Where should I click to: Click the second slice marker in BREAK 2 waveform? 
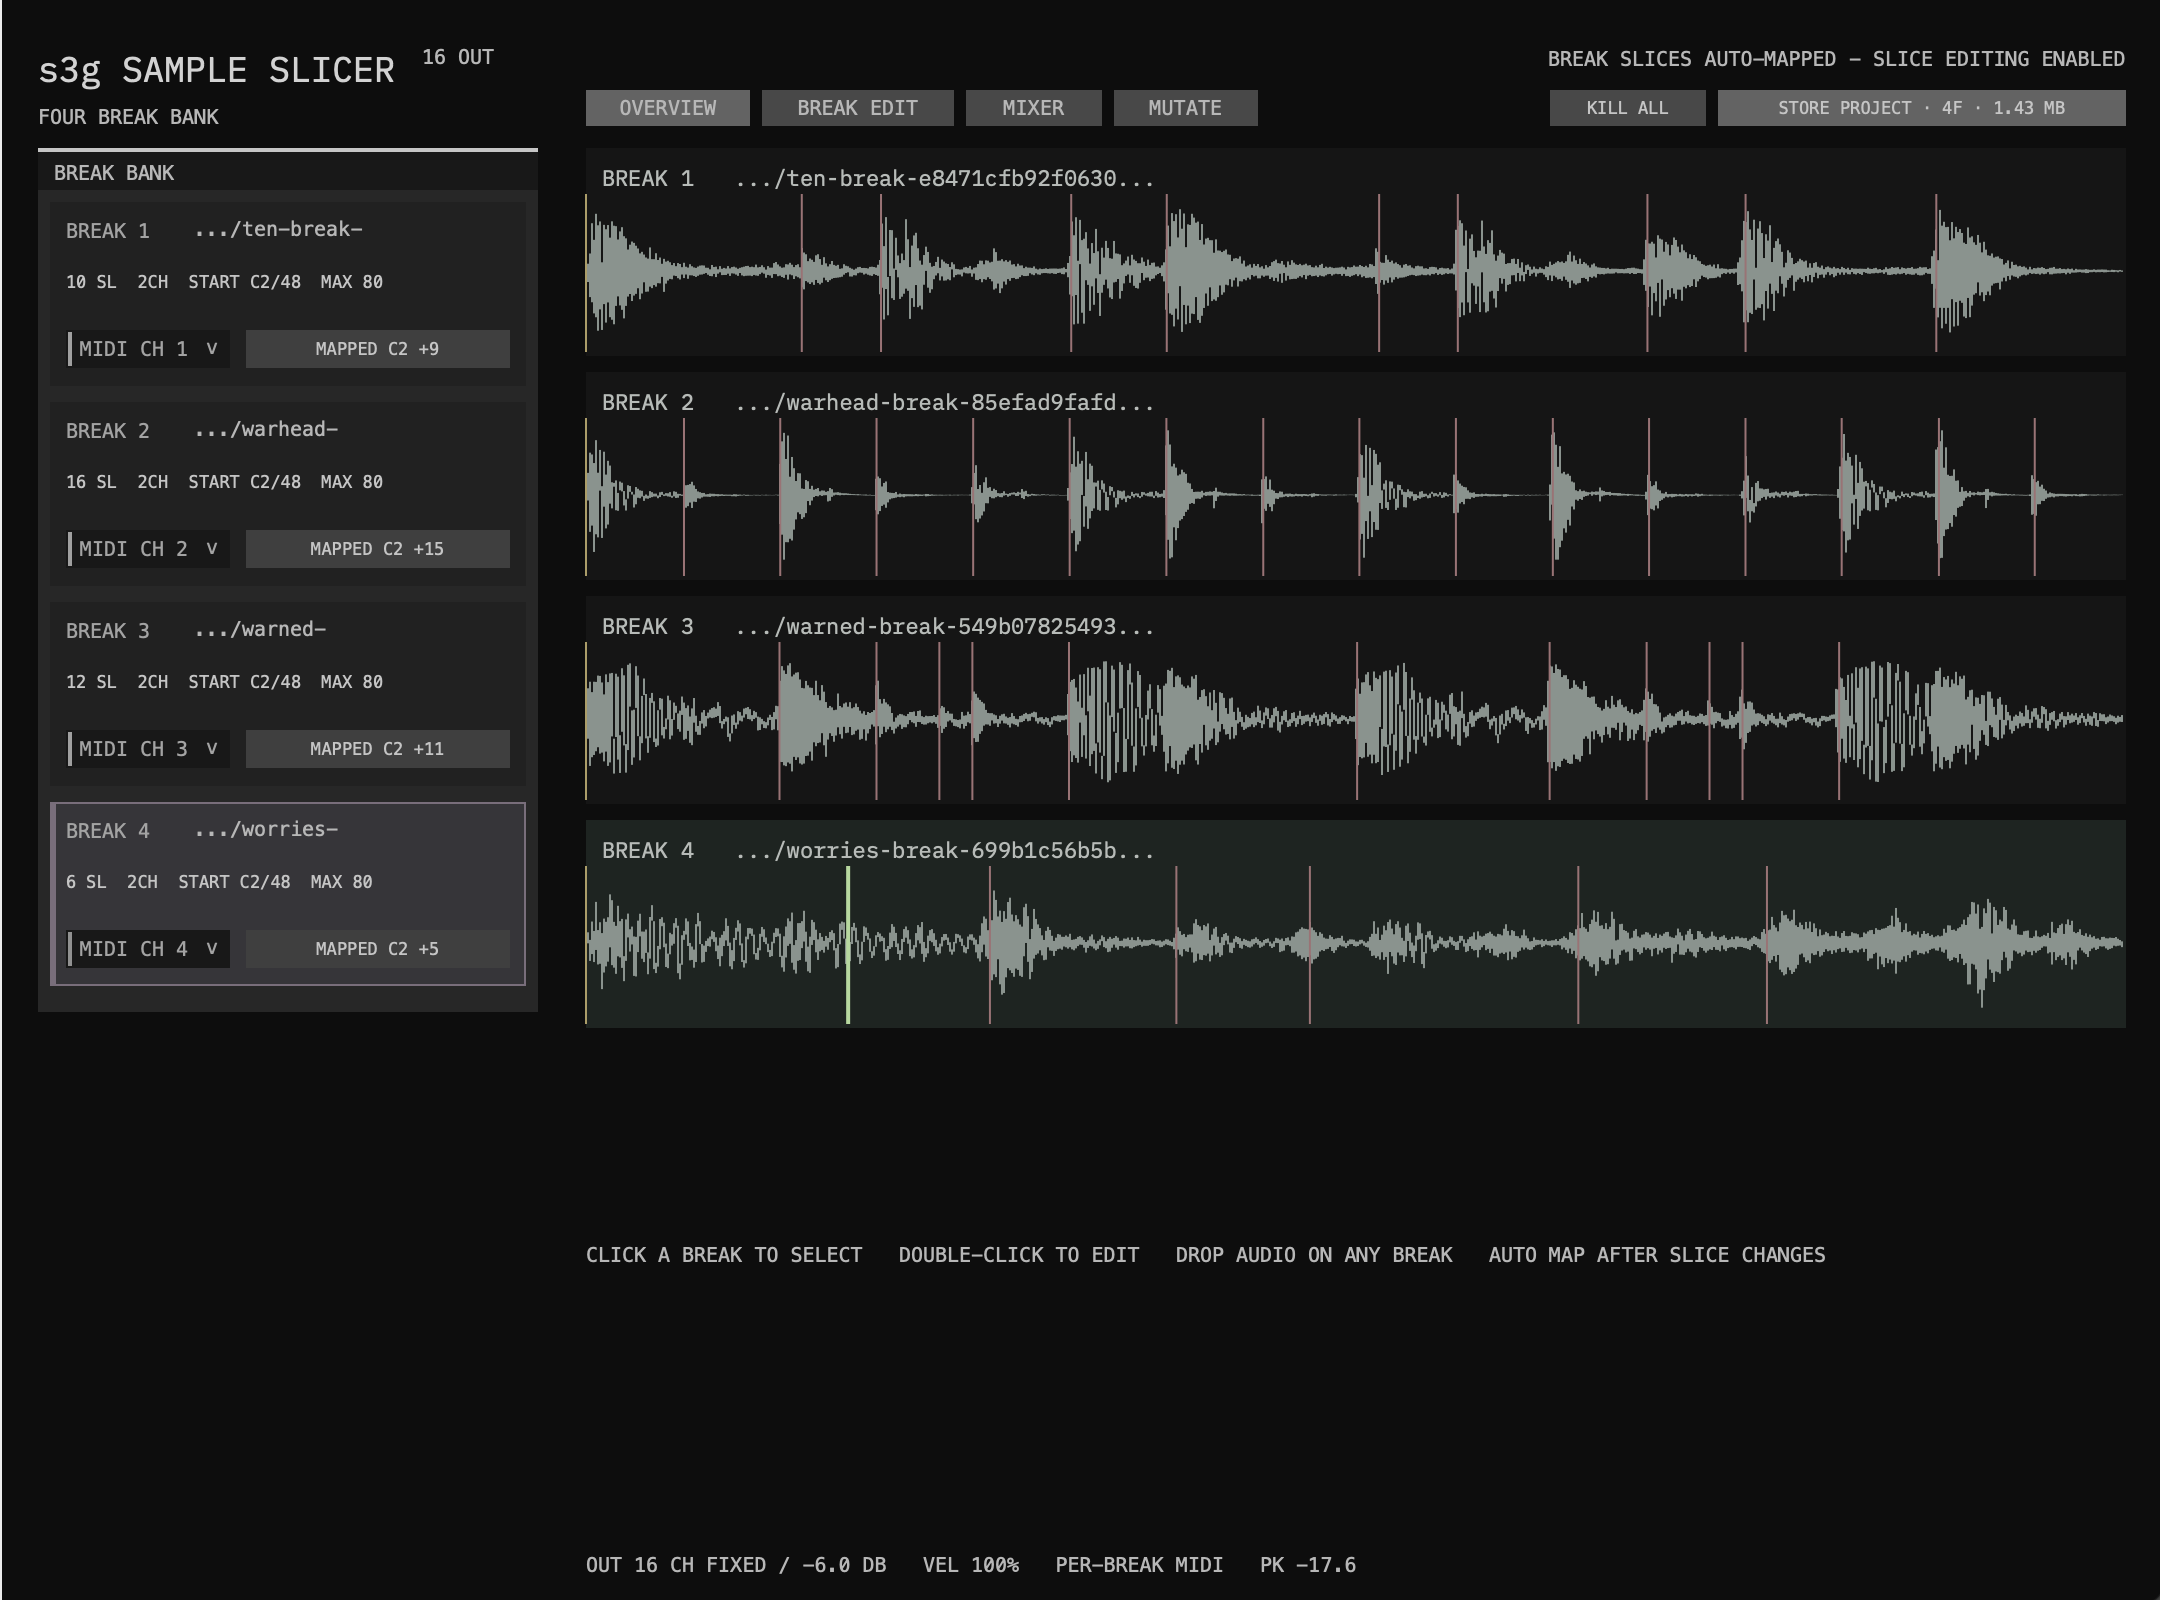(x=684, y=497)
